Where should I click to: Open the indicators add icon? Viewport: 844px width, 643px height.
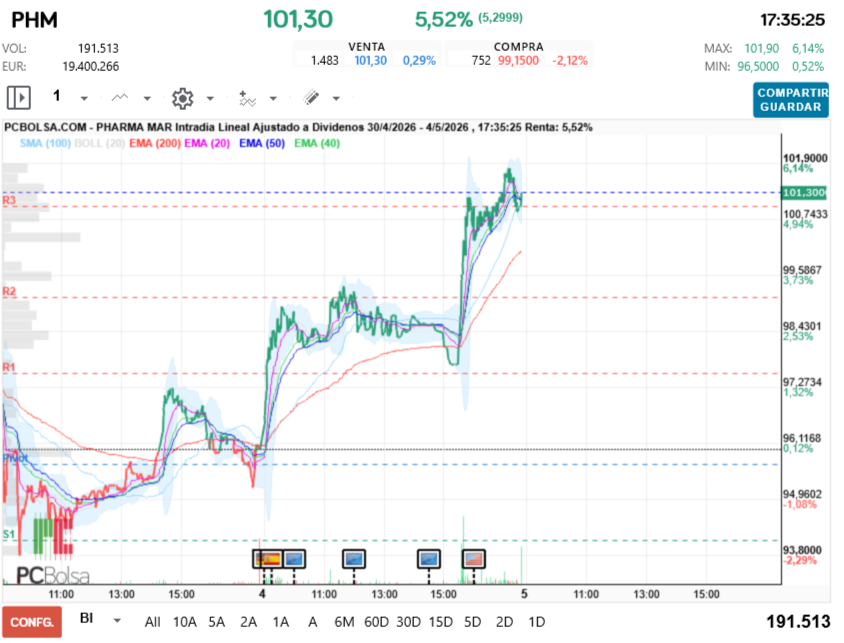pos(247,98)
